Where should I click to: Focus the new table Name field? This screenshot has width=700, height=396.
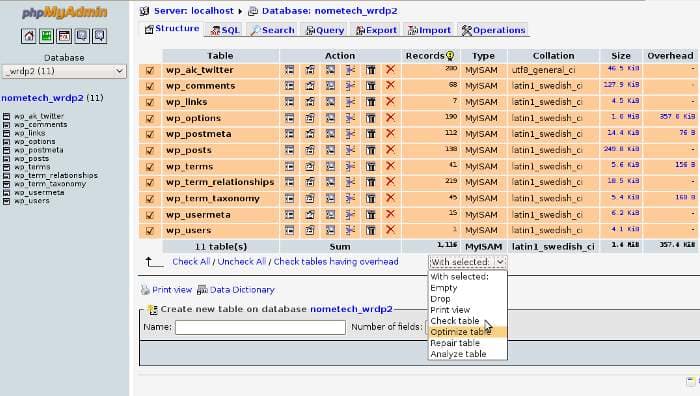(260, 327)
